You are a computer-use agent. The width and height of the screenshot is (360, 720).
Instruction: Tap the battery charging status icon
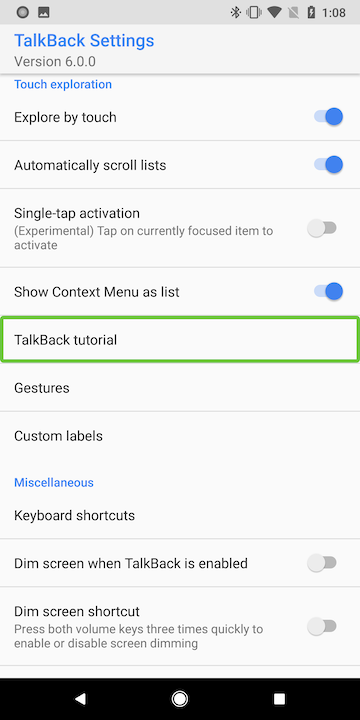click(x=311, y=12)
